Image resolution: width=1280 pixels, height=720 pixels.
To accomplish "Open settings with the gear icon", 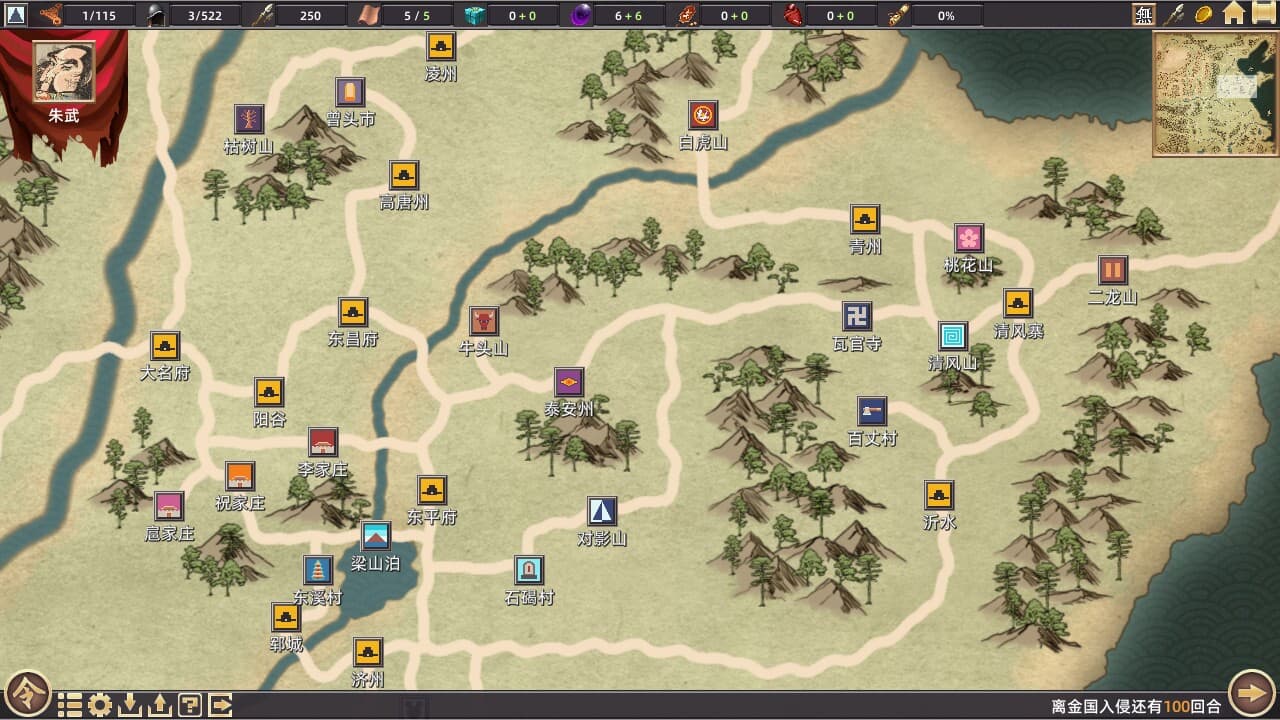I will click(100, 705).
